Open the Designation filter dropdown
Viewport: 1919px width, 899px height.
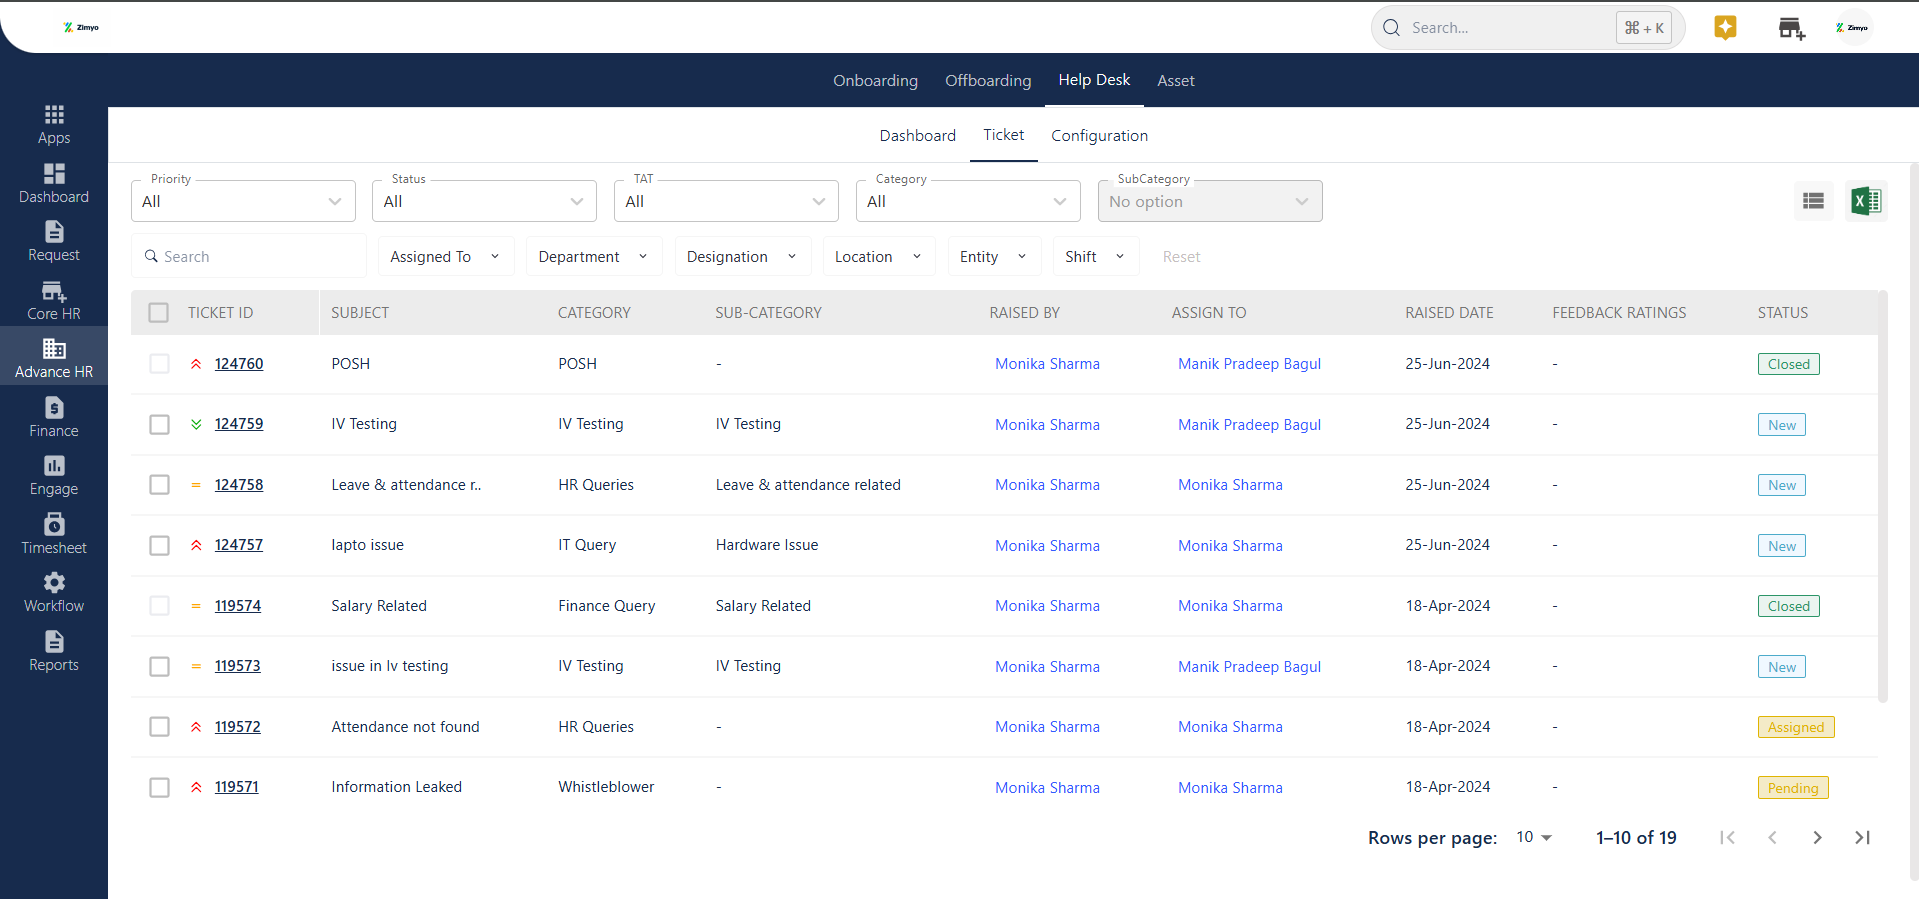point(743,257)
